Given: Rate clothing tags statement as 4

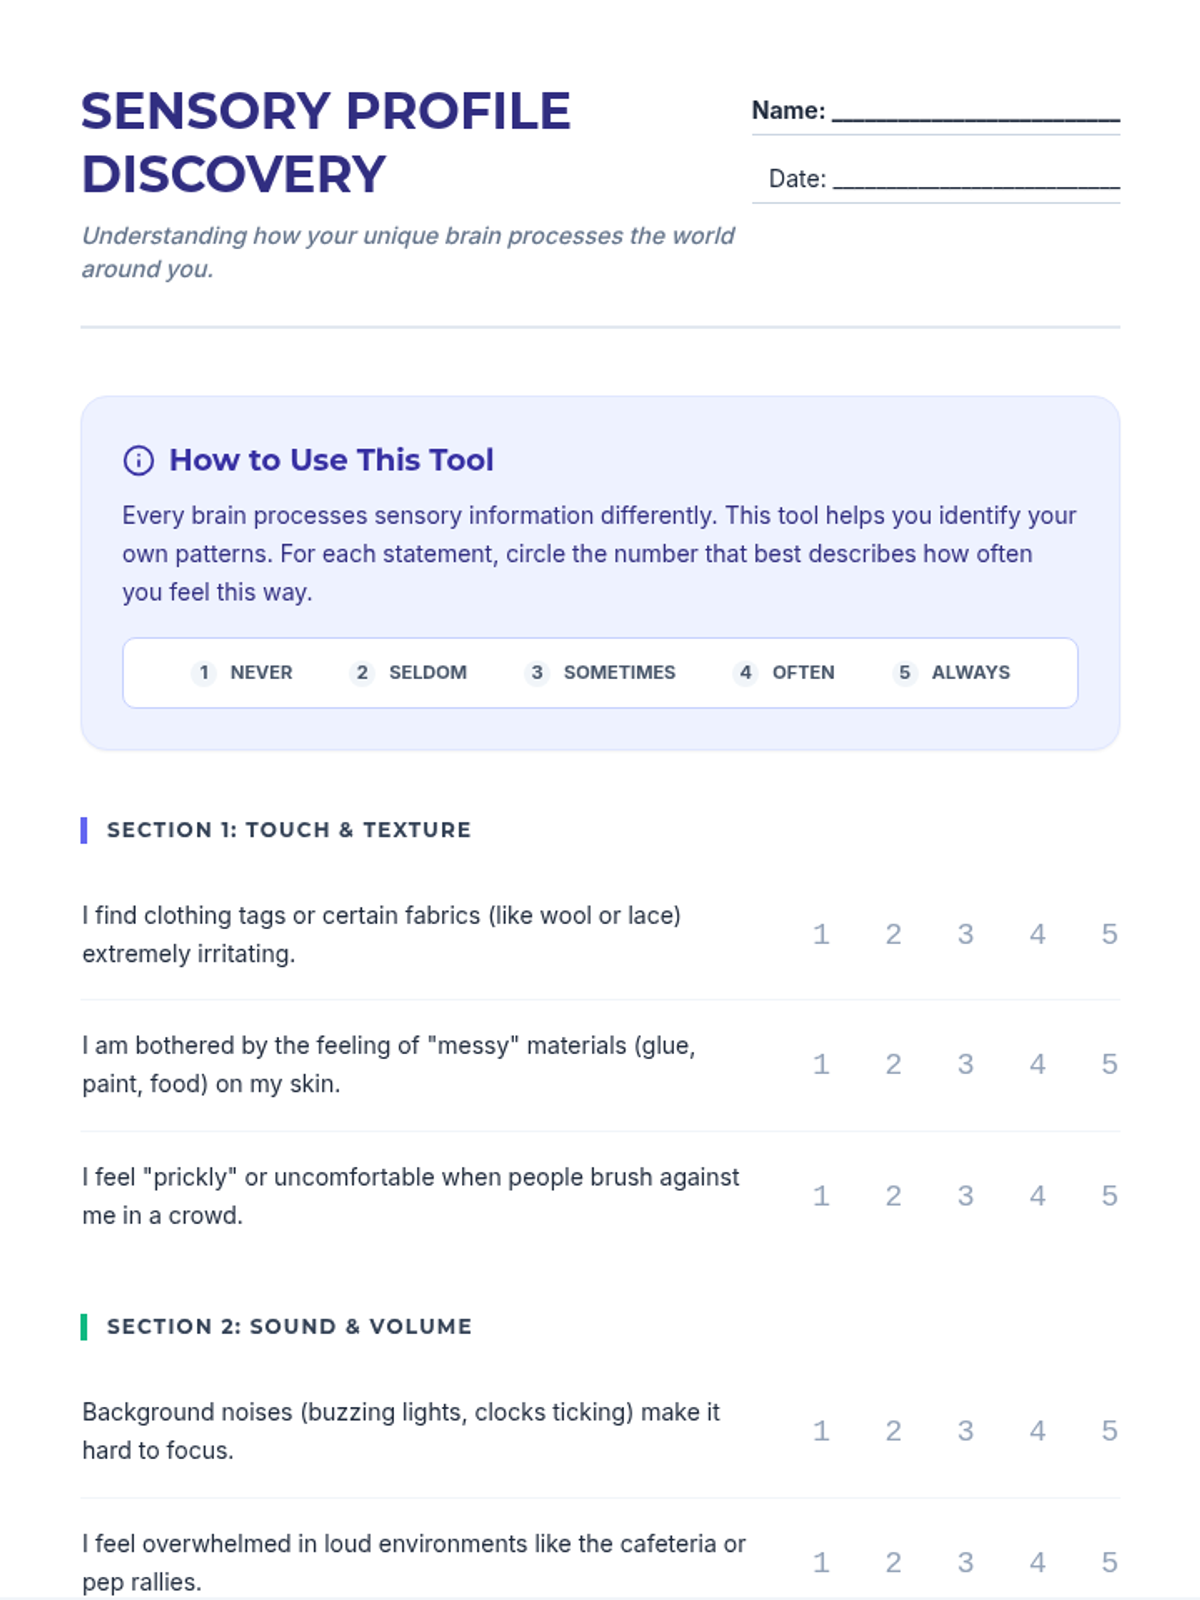Looking at the screenshot, I should click(x=1038, y=934).
